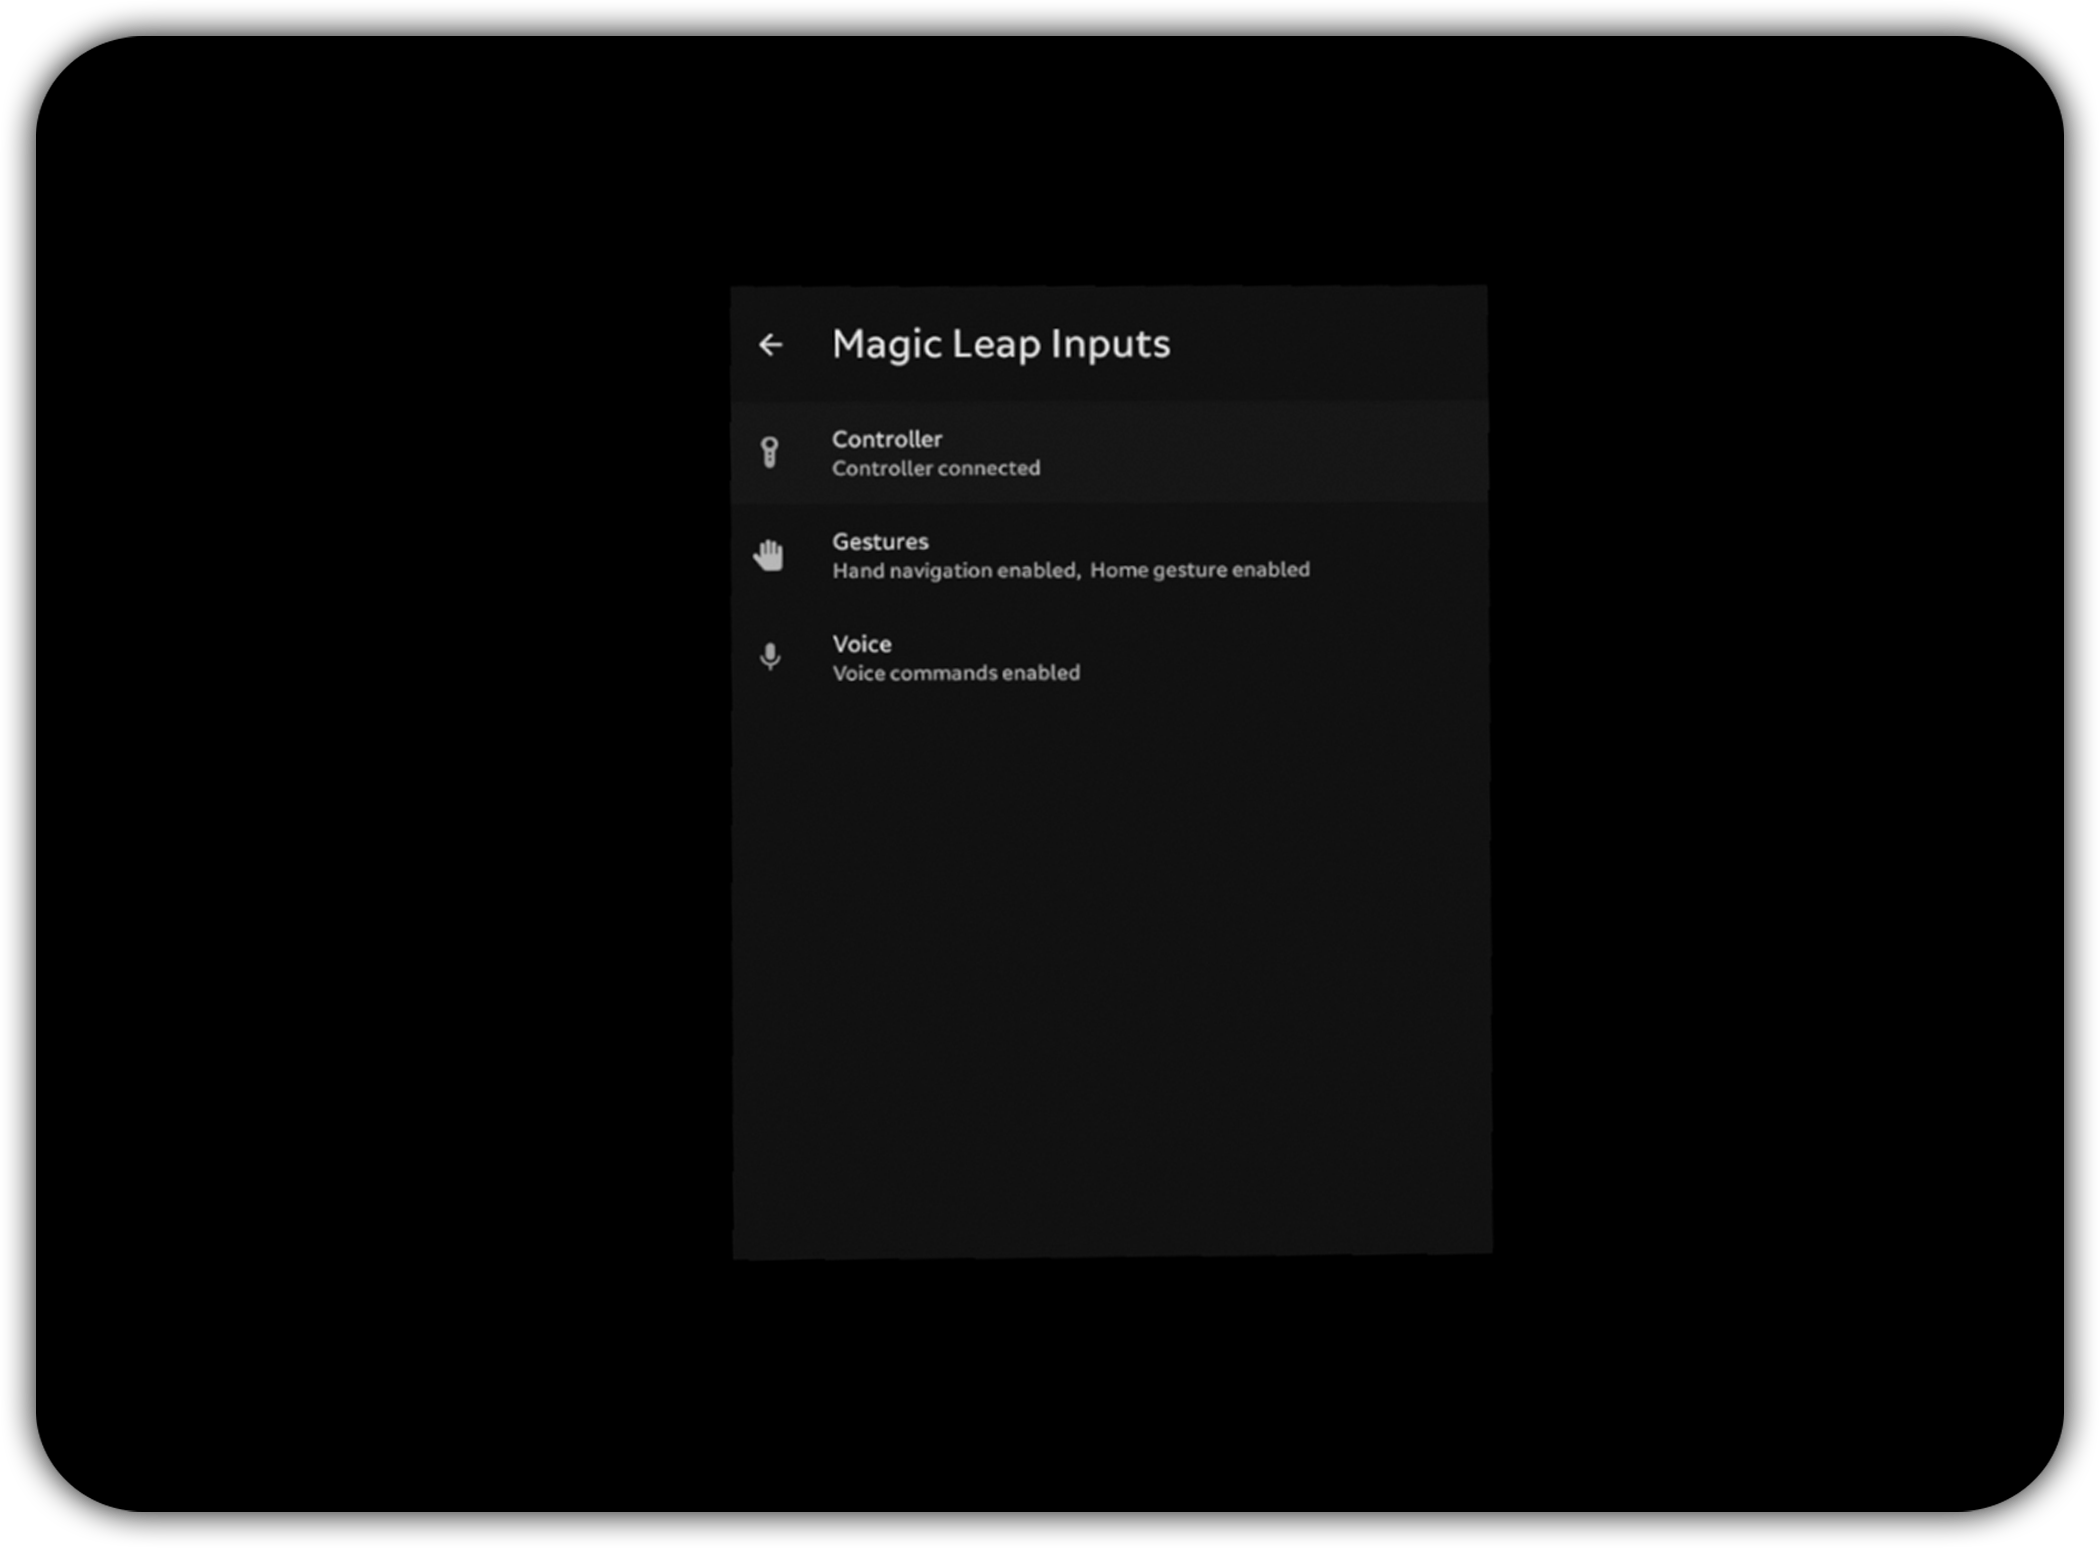The height and width of the screenshot is (1548, 2100).
Task: Click the 'Magic Leap Inputs' page title
Action: (1000, 344)
